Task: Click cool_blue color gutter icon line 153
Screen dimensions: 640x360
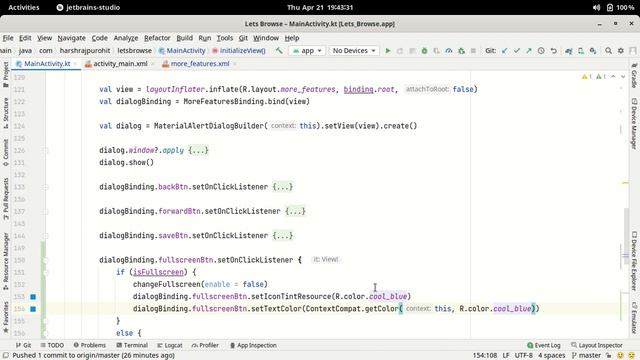Action: point(33,297)
